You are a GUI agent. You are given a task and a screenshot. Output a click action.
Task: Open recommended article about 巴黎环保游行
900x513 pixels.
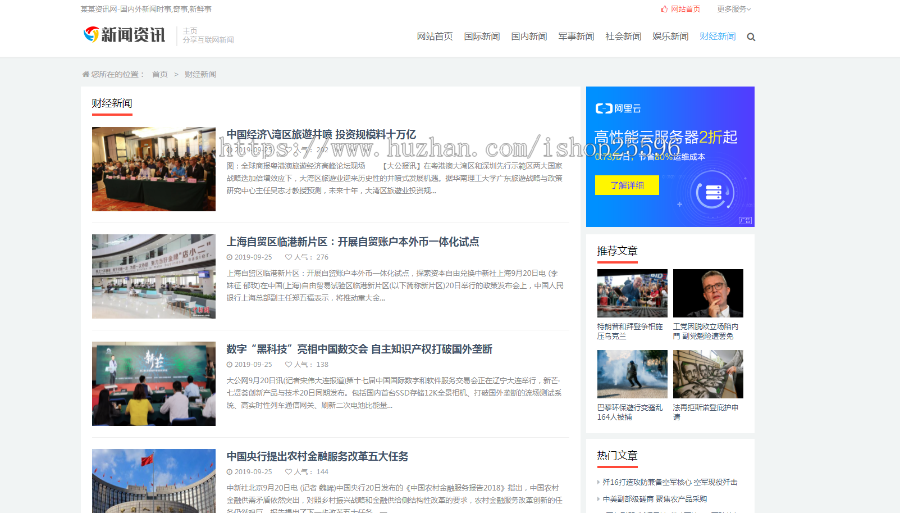(630, 412)
